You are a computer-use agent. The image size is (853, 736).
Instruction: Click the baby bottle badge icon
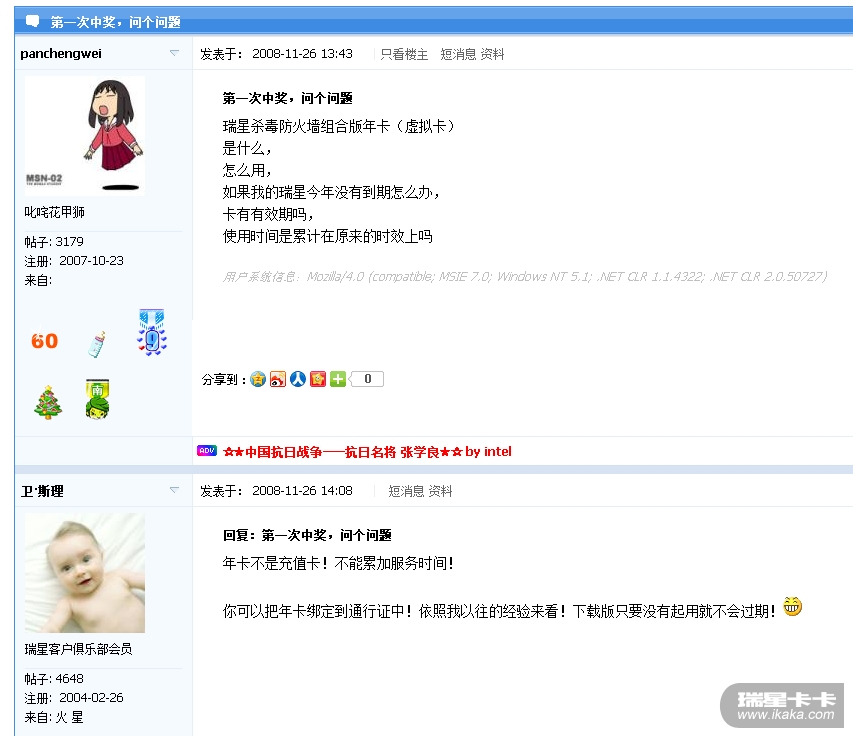tap(97, 344)
